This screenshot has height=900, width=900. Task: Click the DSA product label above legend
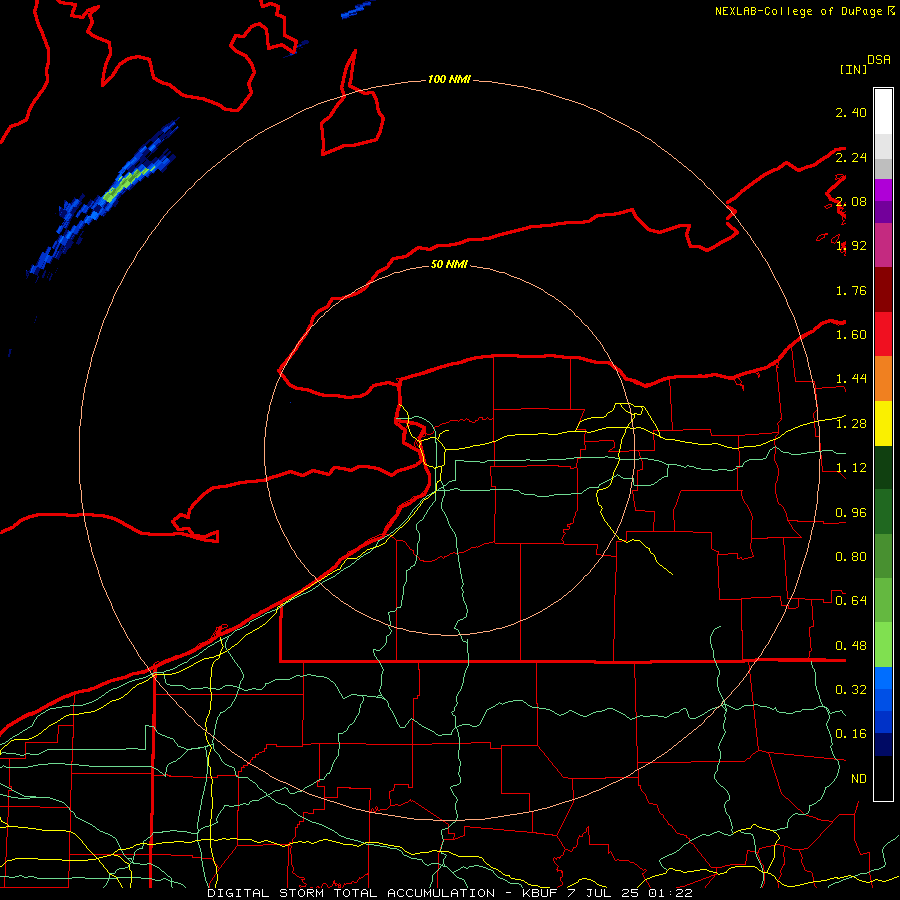879,60
